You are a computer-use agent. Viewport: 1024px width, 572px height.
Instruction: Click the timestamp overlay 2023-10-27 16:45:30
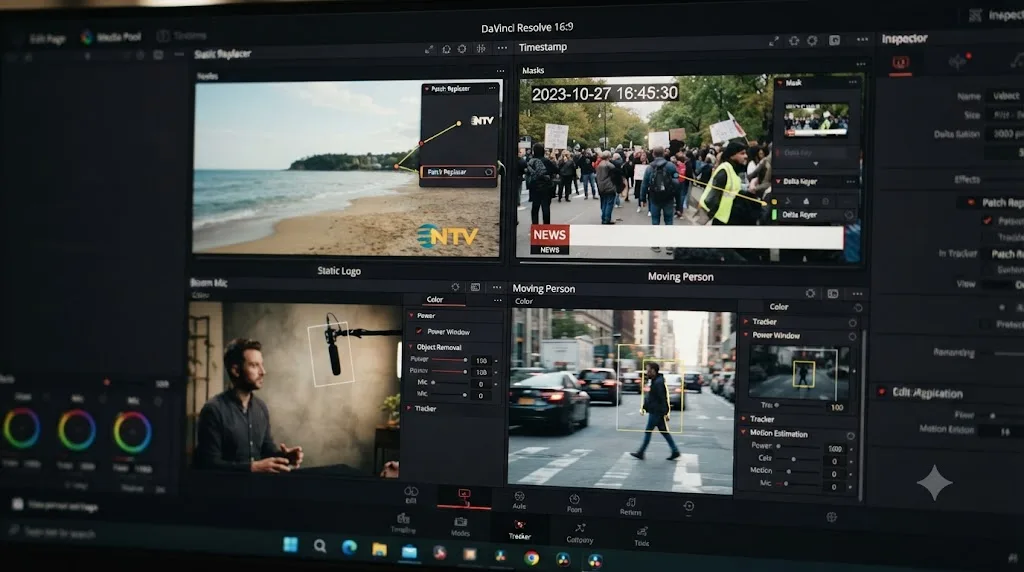[x=604, y=93]
